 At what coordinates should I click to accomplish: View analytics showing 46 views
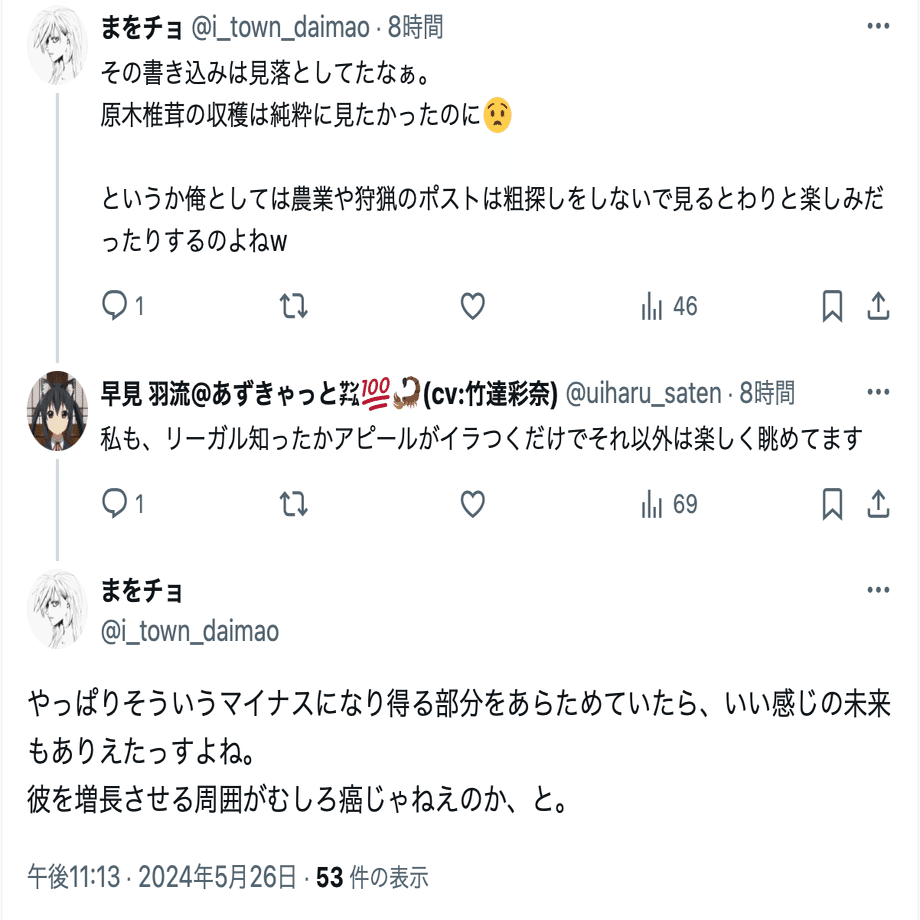tap(669, 307)
